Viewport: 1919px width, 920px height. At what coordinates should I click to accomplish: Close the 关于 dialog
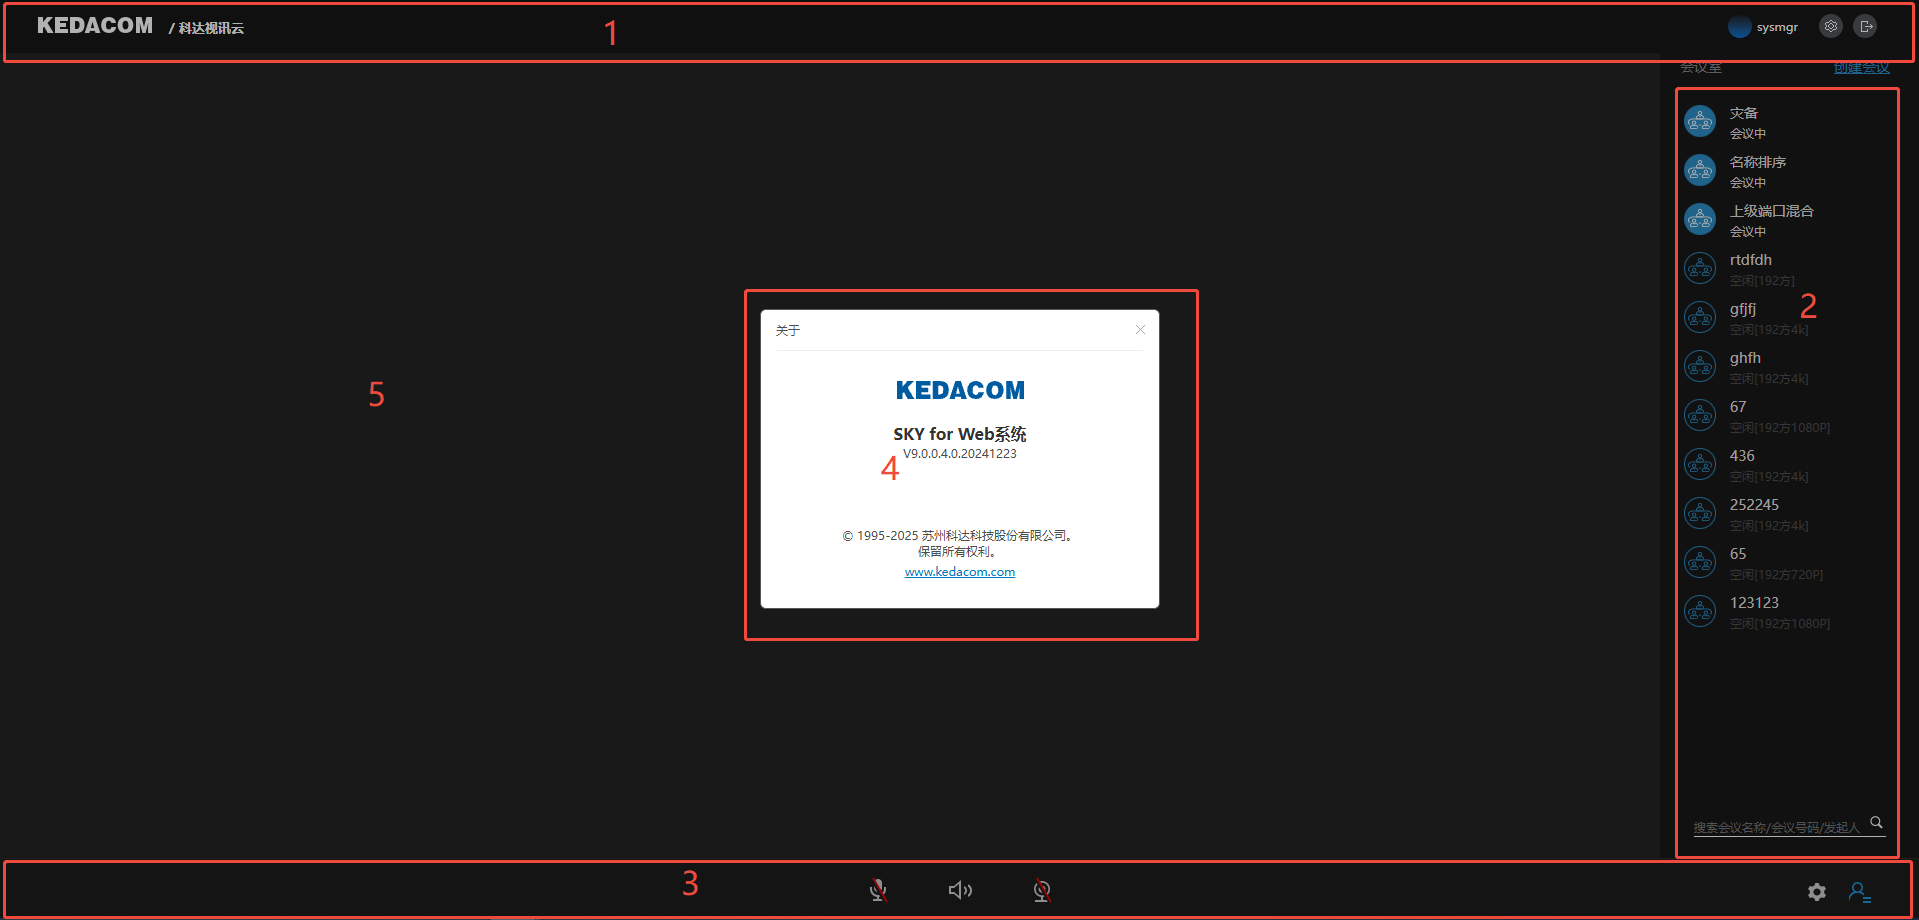[x=1140, y=330]
